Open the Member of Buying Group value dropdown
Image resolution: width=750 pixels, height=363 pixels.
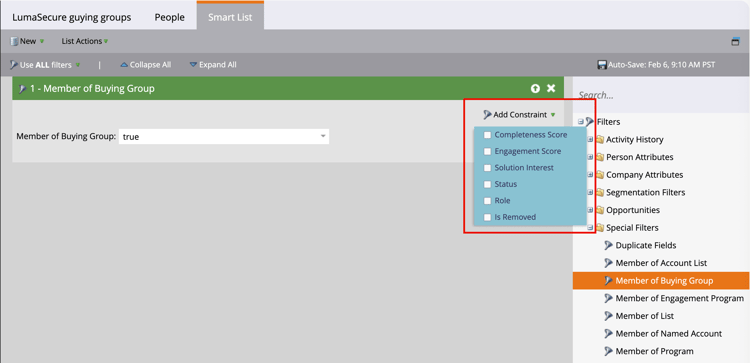tap(323, 137)
